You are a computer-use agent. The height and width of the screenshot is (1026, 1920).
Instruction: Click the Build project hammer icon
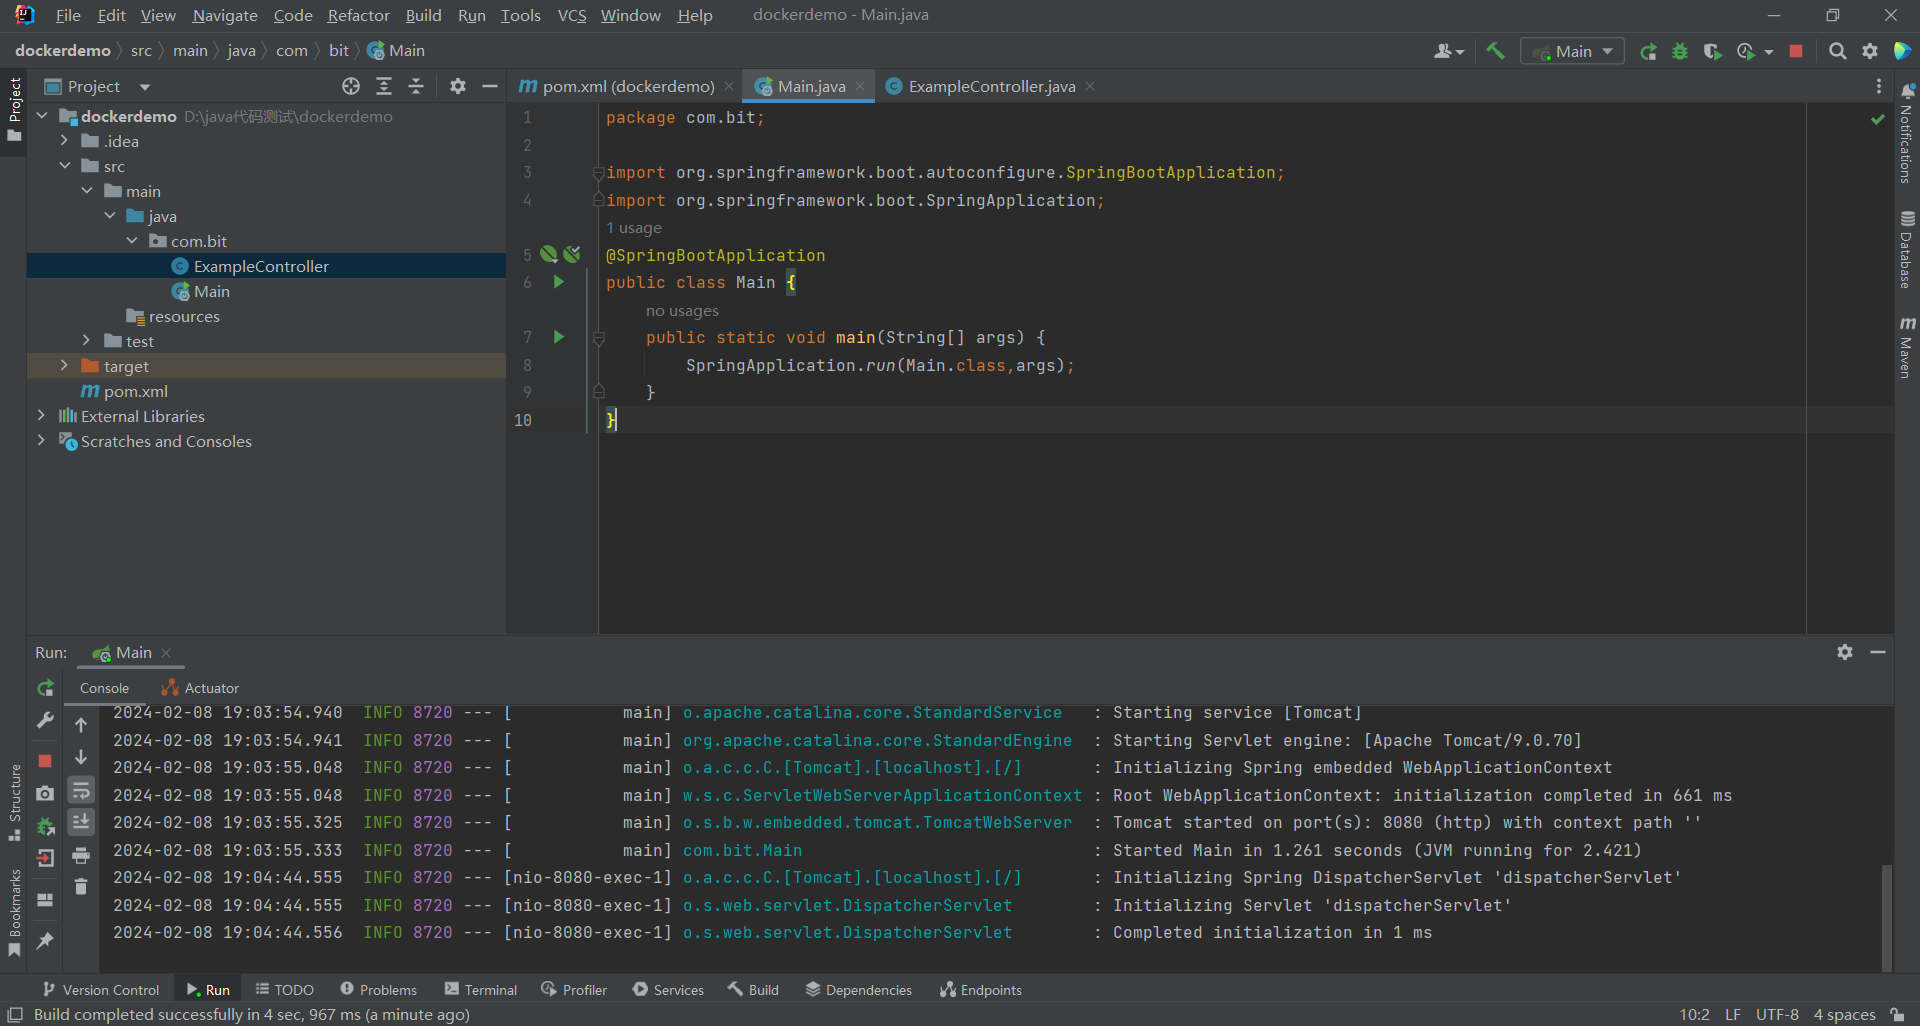pos(1495,51)
